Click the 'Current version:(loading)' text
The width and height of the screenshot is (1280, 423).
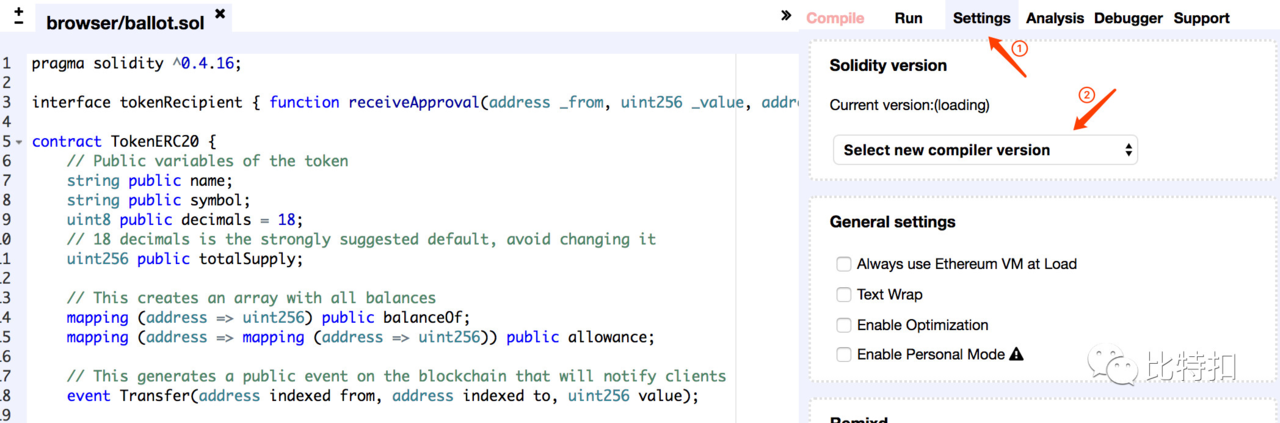pyautogui.click(x=909, y=105)
